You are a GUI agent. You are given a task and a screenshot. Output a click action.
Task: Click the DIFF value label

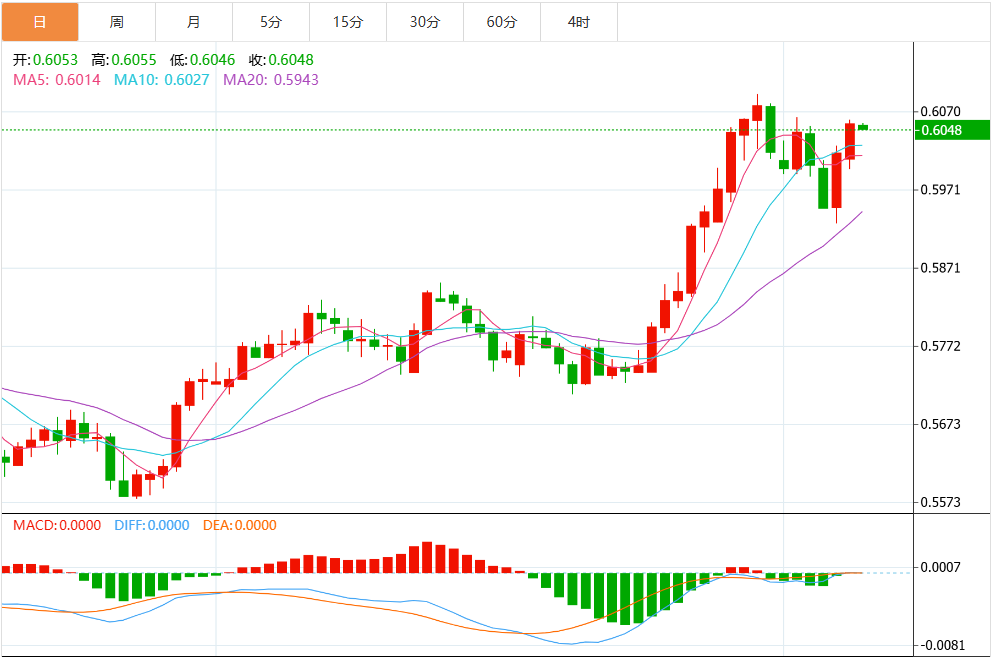click(x=152, y=526)
